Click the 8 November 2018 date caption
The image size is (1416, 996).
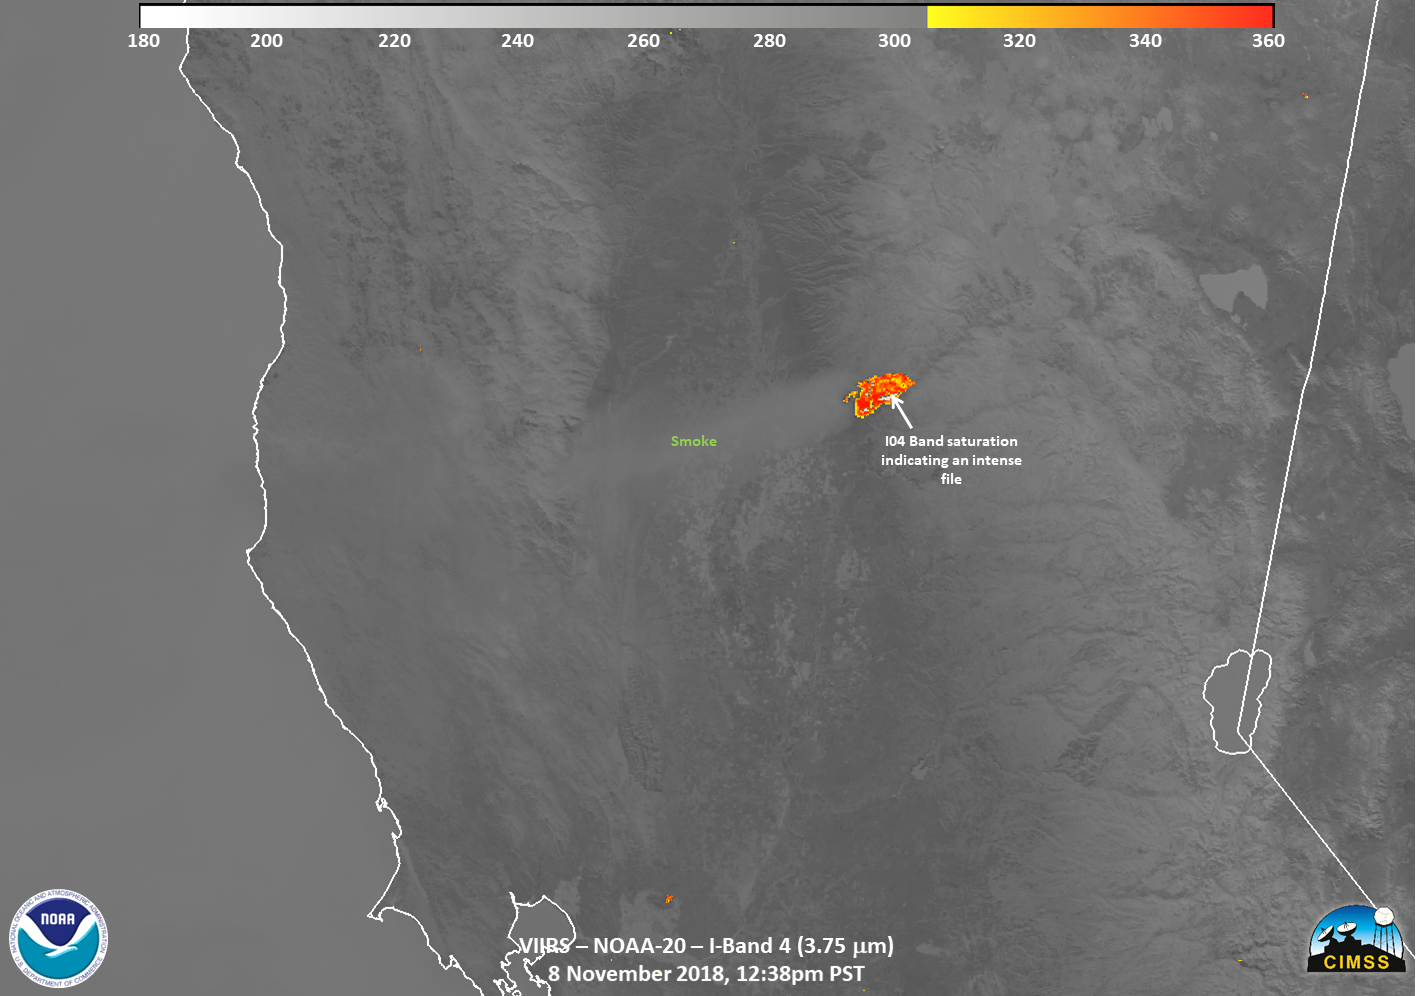tap(706, 974)
